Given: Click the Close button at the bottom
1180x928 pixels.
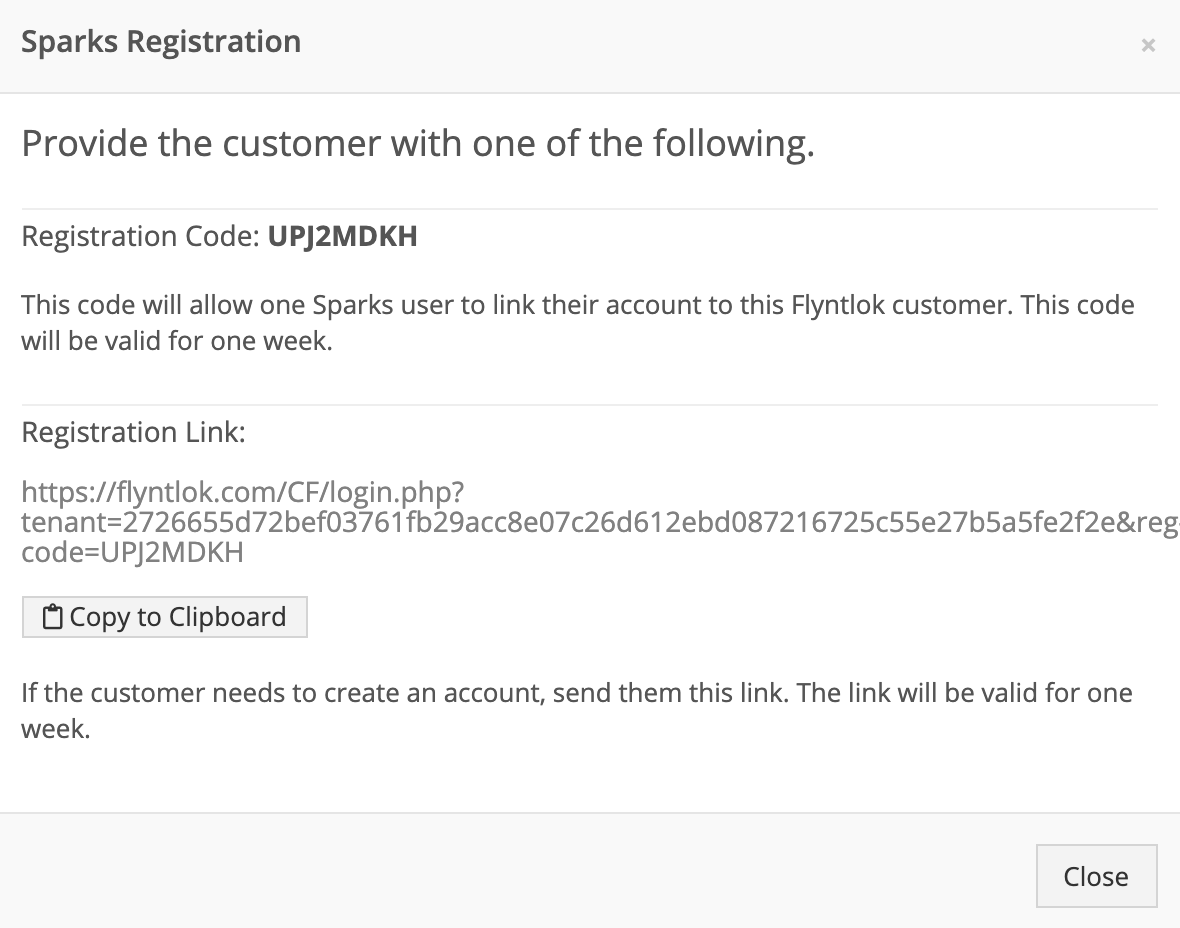Looking at the screenshot, I should (x=1096, y=876).
